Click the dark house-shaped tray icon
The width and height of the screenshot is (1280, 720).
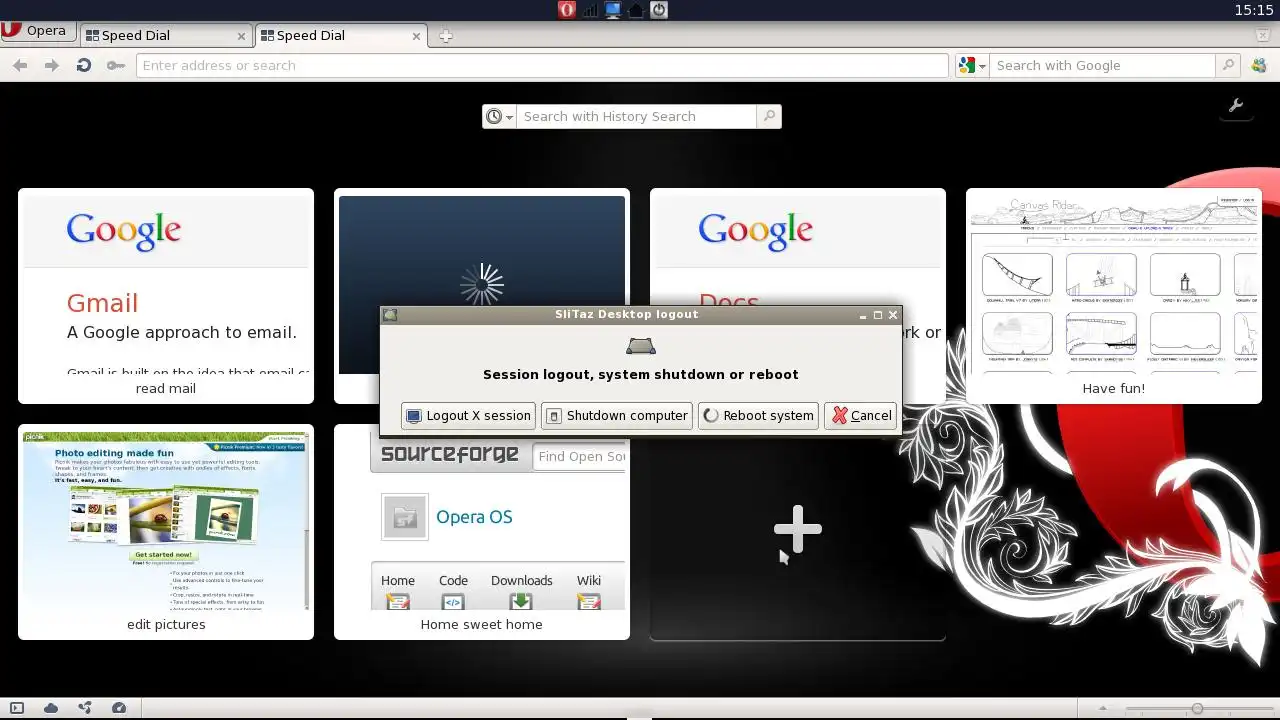(x=636, y=10)
